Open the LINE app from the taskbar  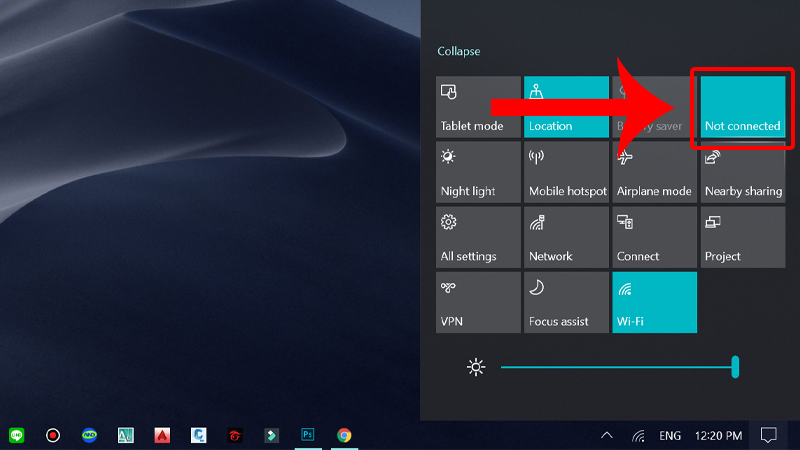coord(17,435)
